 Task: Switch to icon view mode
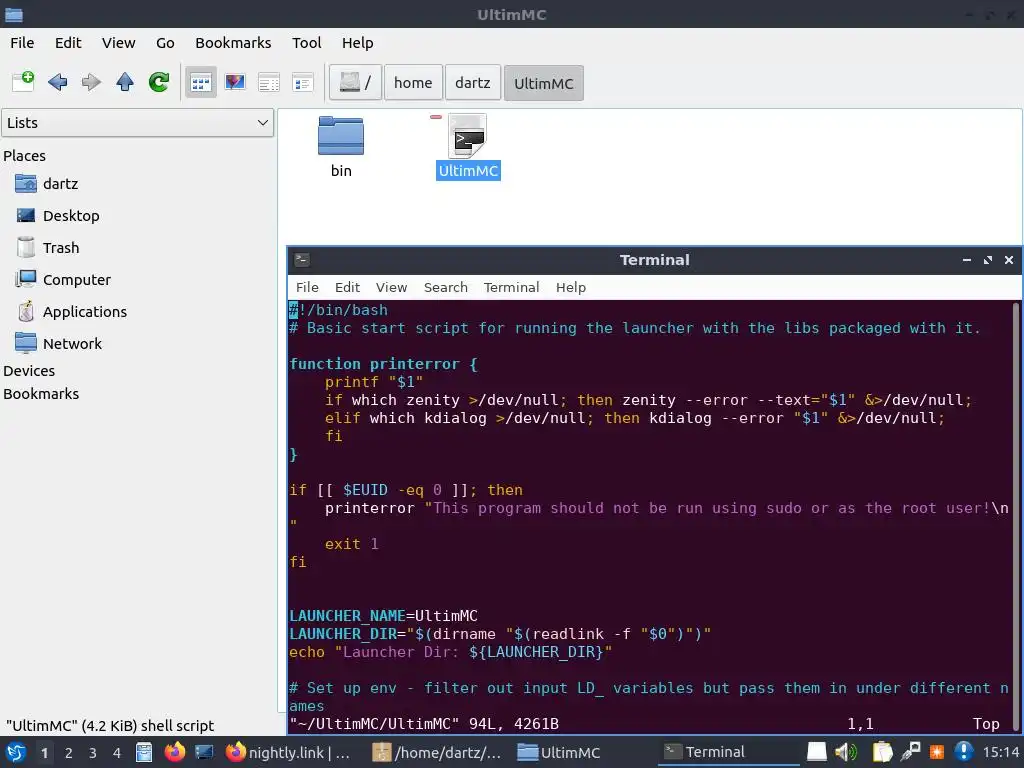coord(200,82)
